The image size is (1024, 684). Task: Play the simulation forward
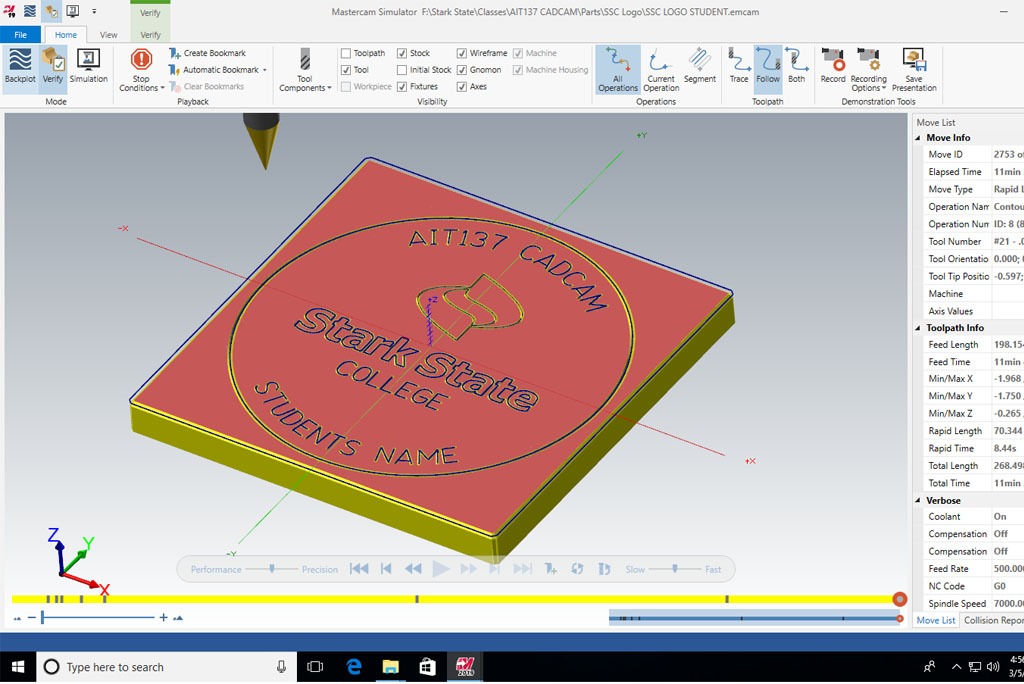tap(441, 569)
